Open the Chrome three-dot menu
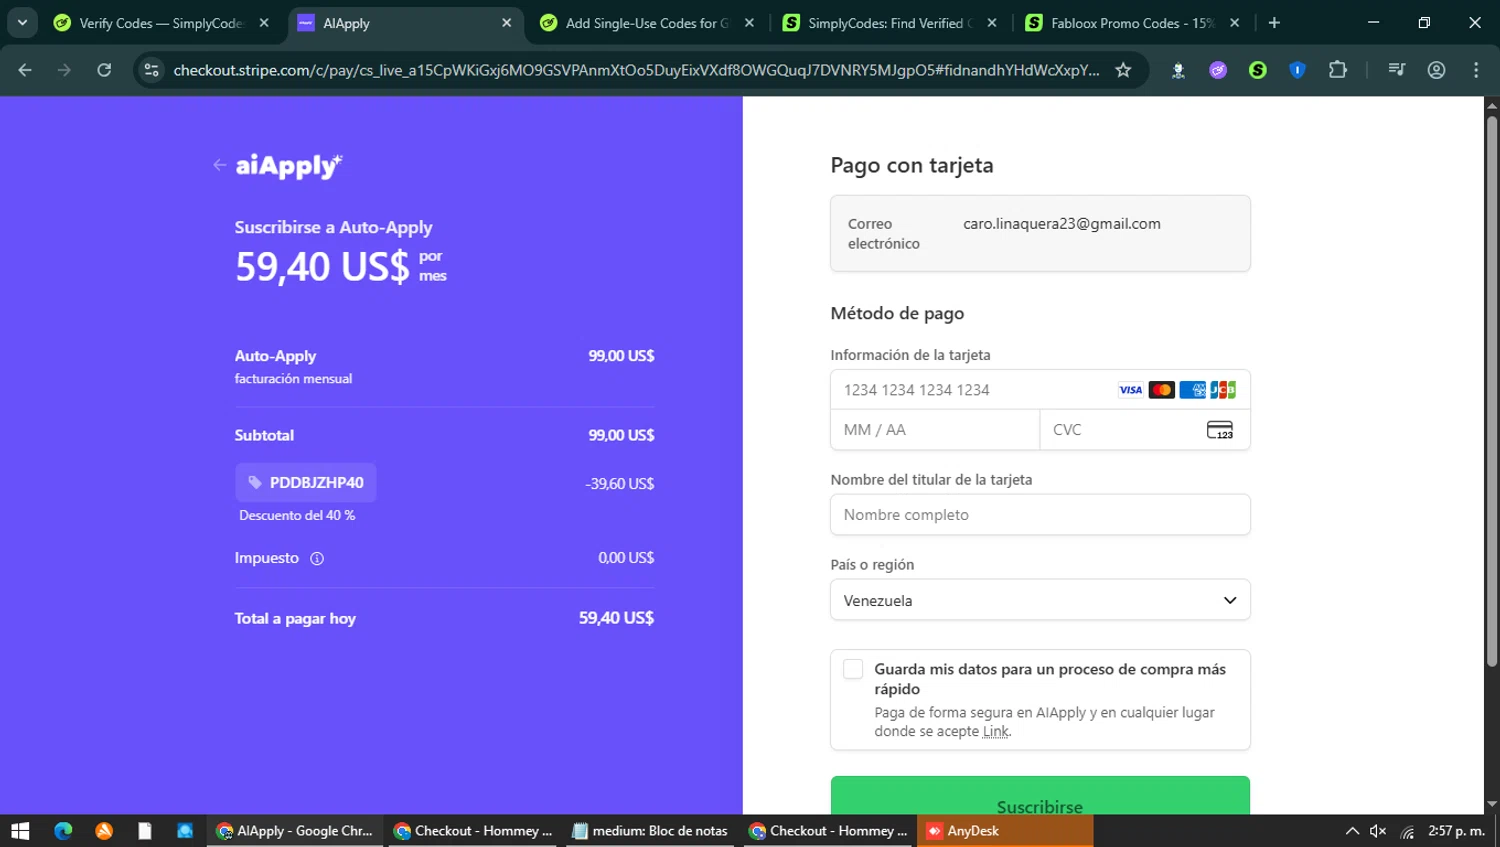 [x=1476, y=70]
